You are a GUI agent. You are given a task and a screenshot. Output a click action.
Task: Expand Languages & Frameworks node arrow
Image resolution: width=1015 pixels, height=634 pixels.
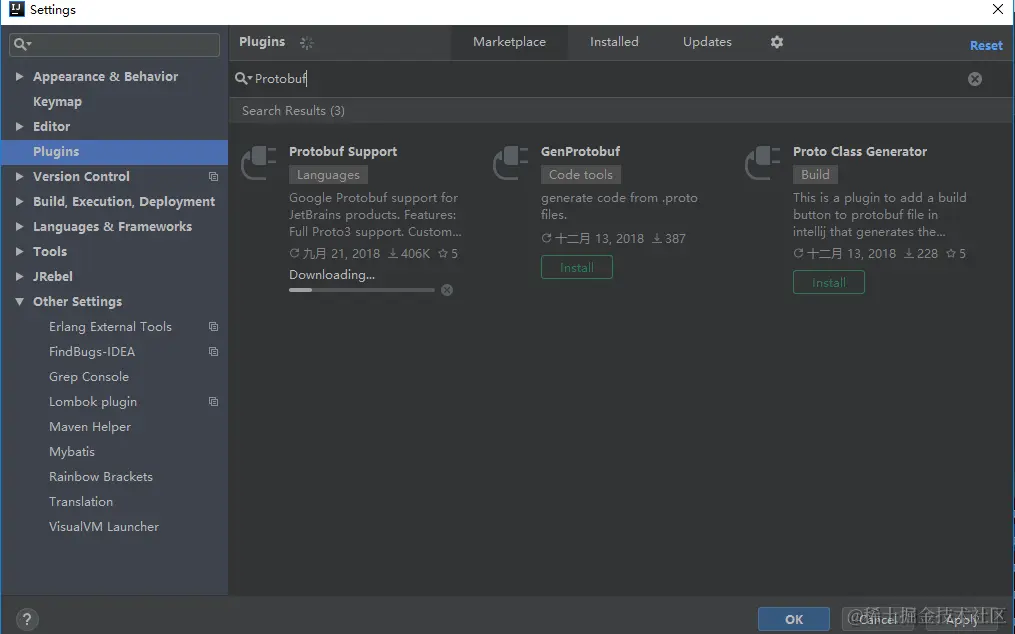[x=19, y=226]
